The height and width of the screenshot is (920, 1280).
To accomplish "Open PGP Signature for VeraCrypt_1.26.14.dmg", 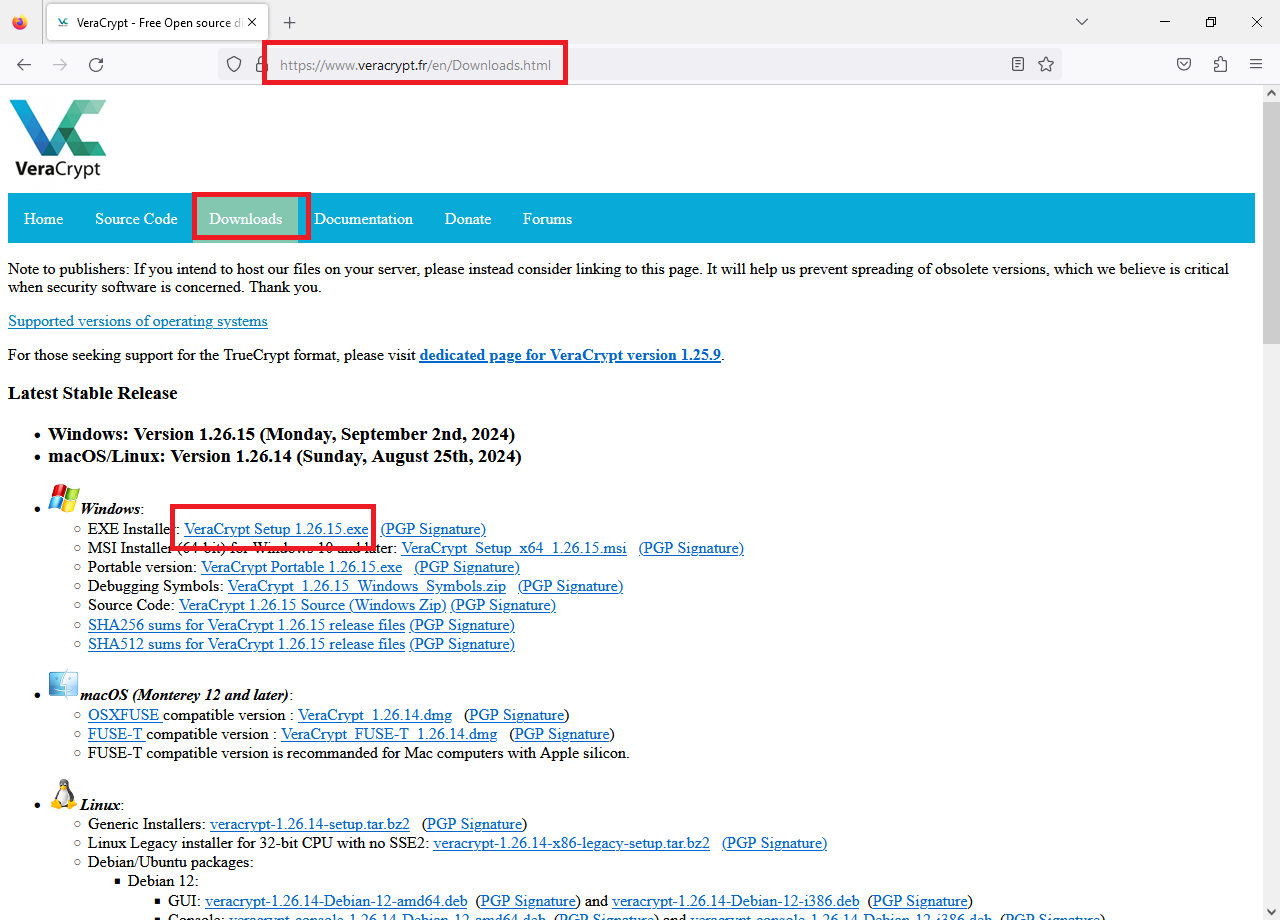I will pyautogui.click(x=516, y=715).
